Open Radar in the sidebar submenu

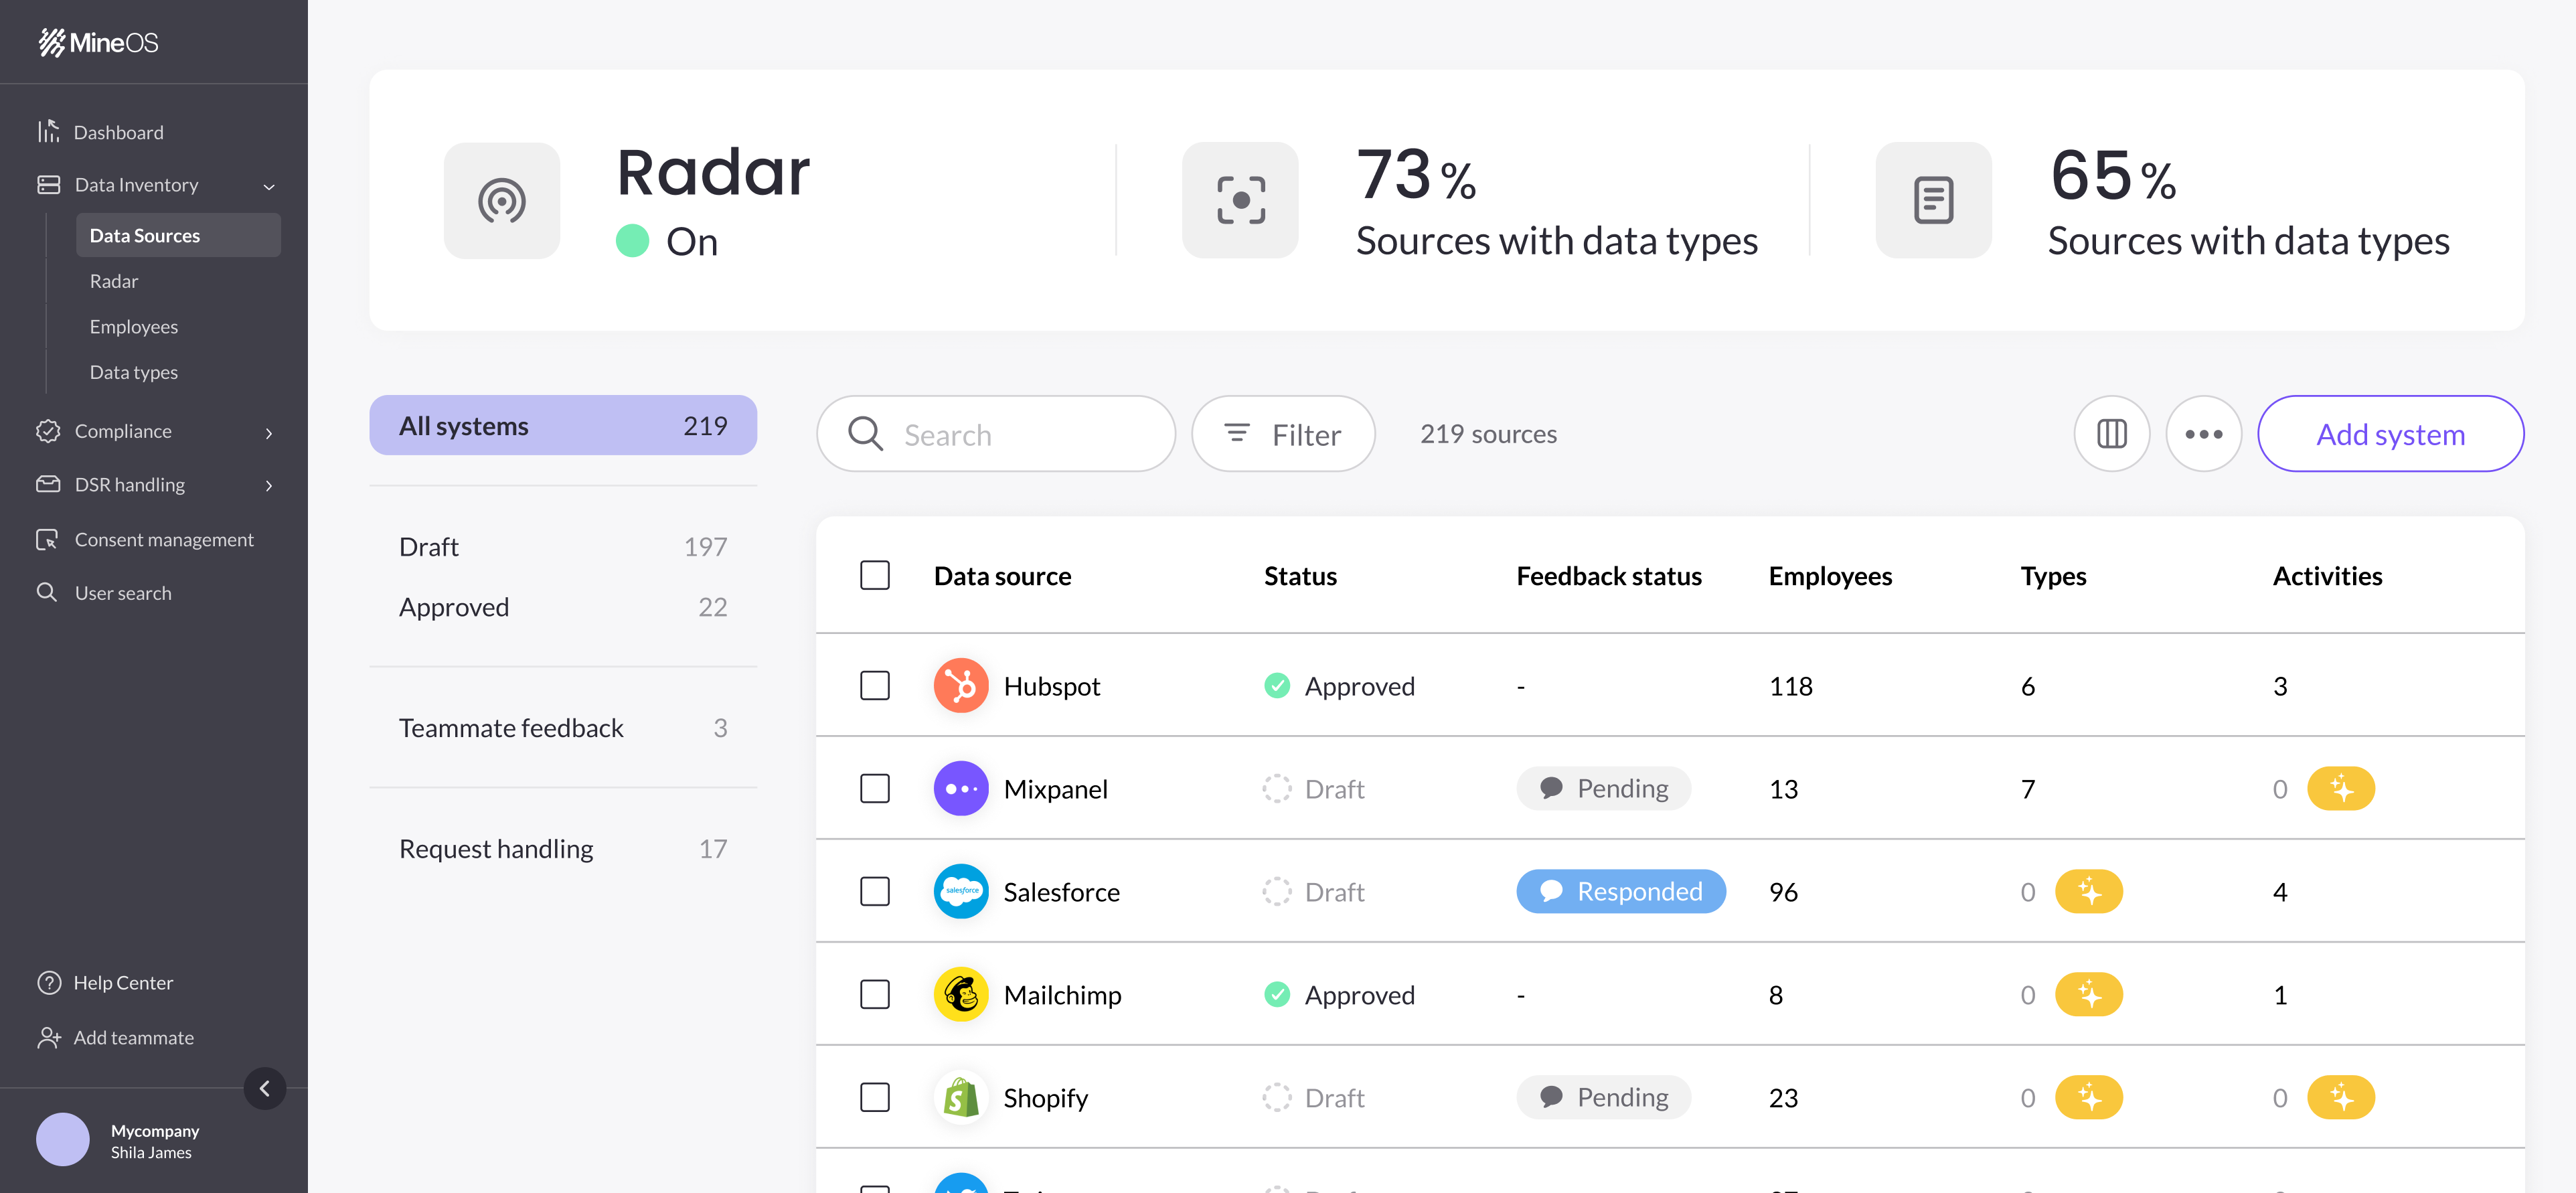tap(114, 281)
